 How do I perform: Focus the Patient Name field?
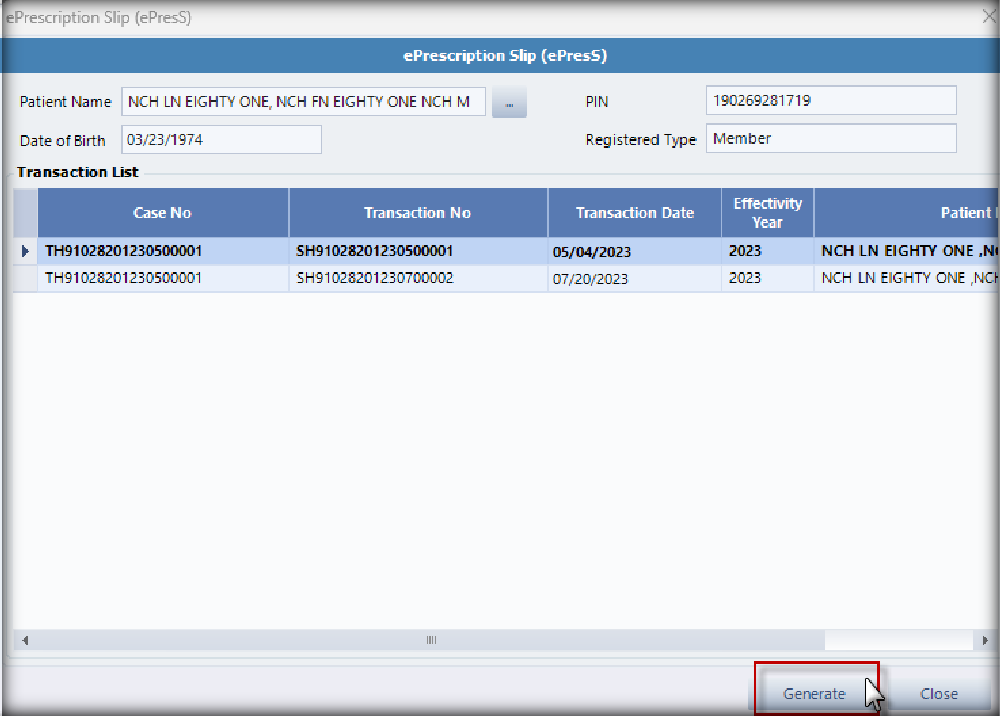tap(303, 102)
